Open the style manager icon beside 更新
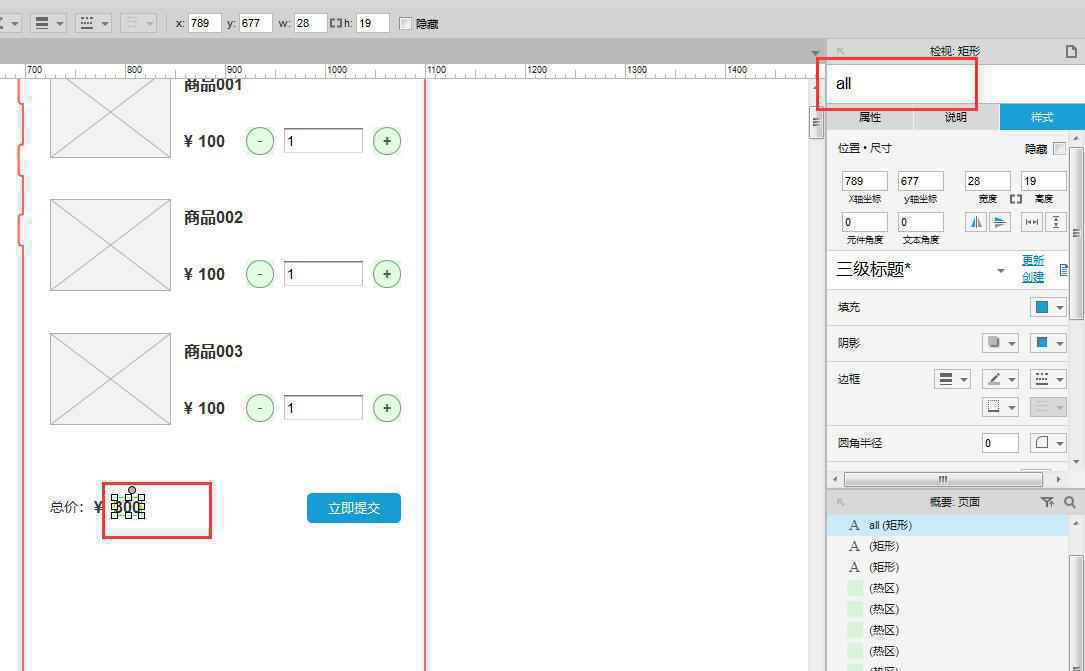Image resolution: width=1085 pixels, height=671 pixels. click(1064, 269)
